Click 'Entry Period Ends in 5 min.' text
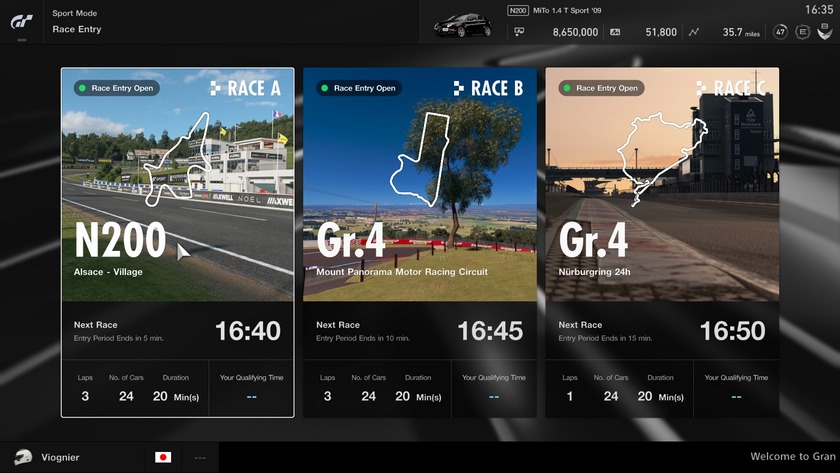Screen dimensions: 840x473 coord(118,338)
